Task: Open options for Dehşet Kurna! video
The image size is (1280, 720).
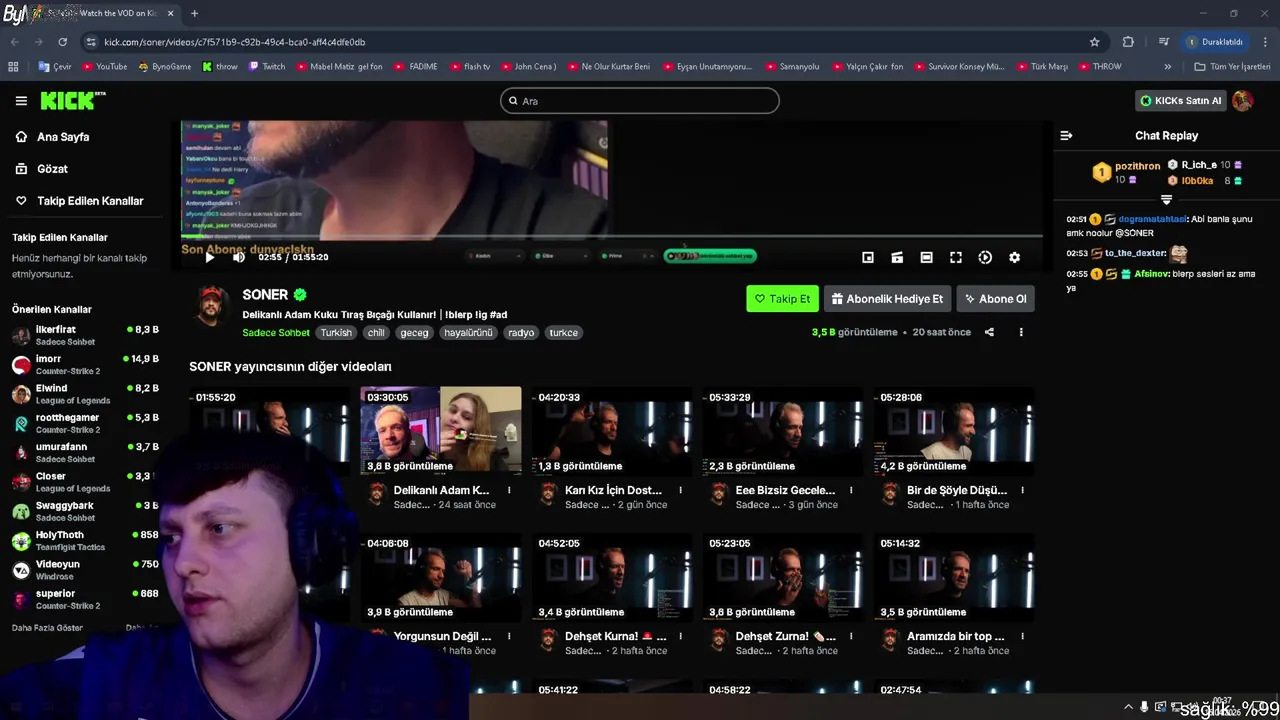Action: (680, 636)
